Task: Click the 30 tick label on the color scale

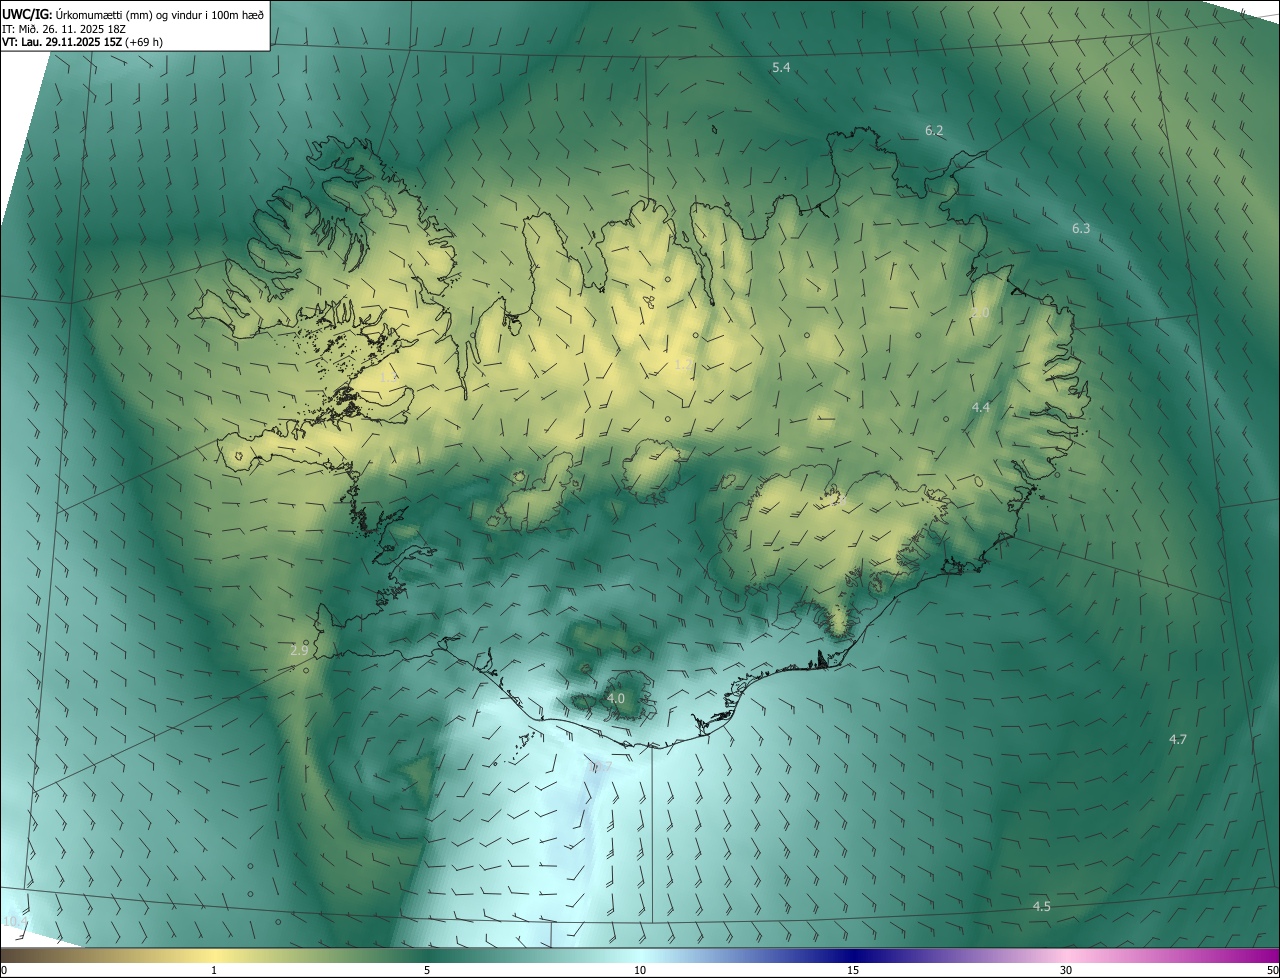Action: point(1066,970)
